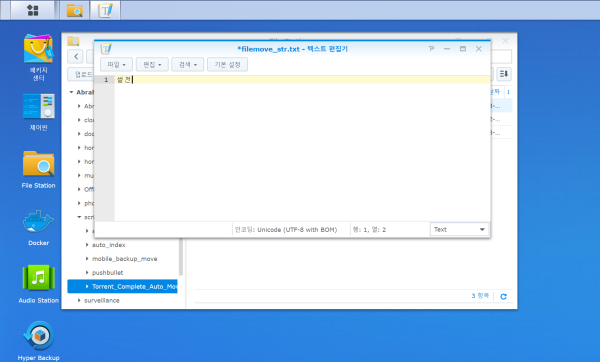This screenshot has height=362, width=600.
Task: Open column options in File Station header
Action: pos(508,92)
